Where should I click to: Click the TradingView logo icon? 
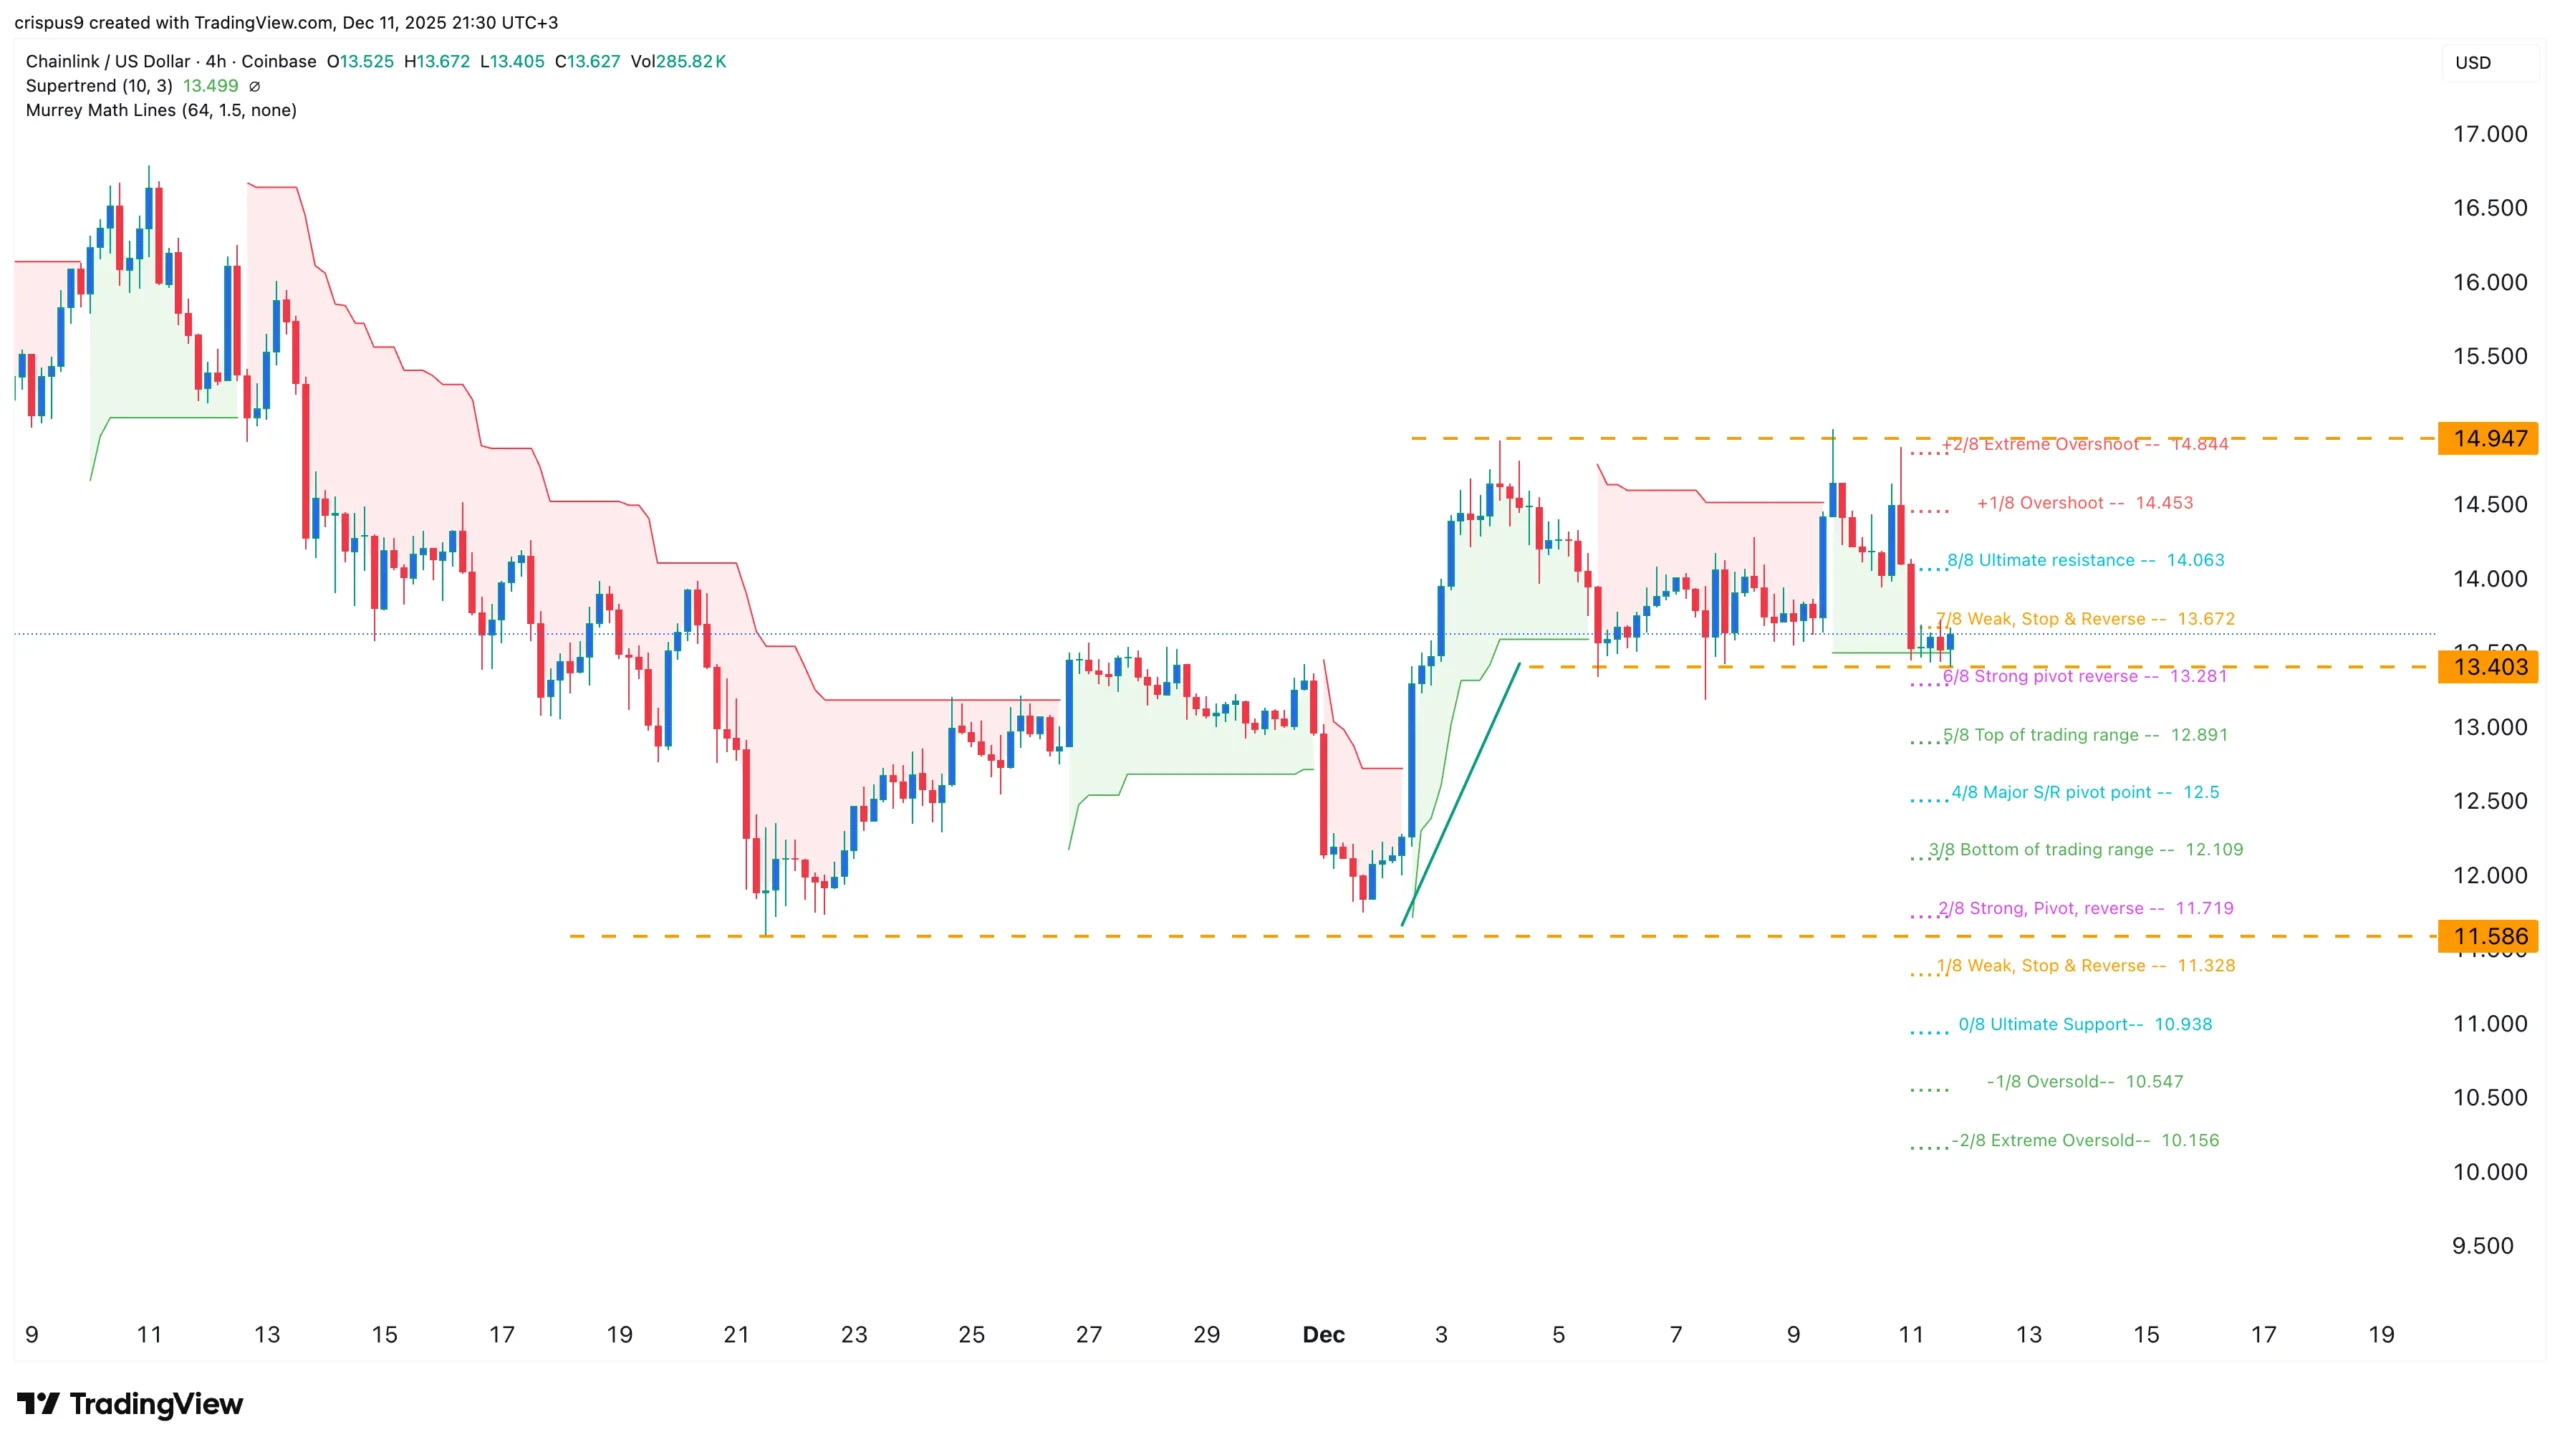38,1404
